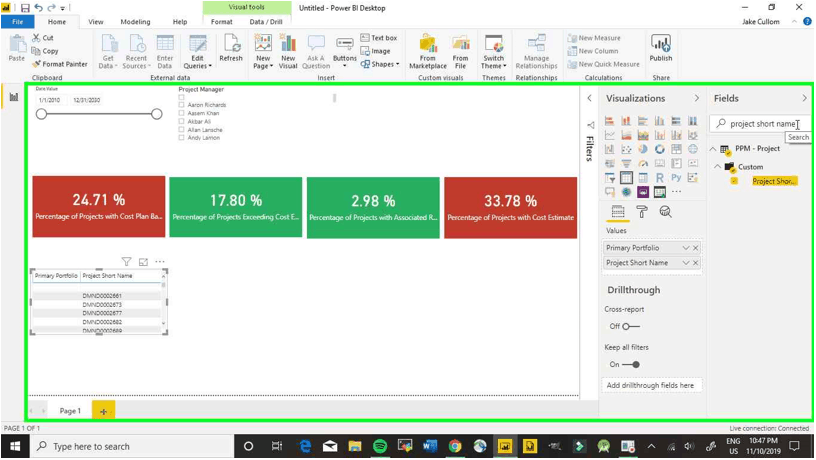Insert a New Visual
Viewport: 816px width, 460px height.
pyautogui.click(x=288, y=51)
